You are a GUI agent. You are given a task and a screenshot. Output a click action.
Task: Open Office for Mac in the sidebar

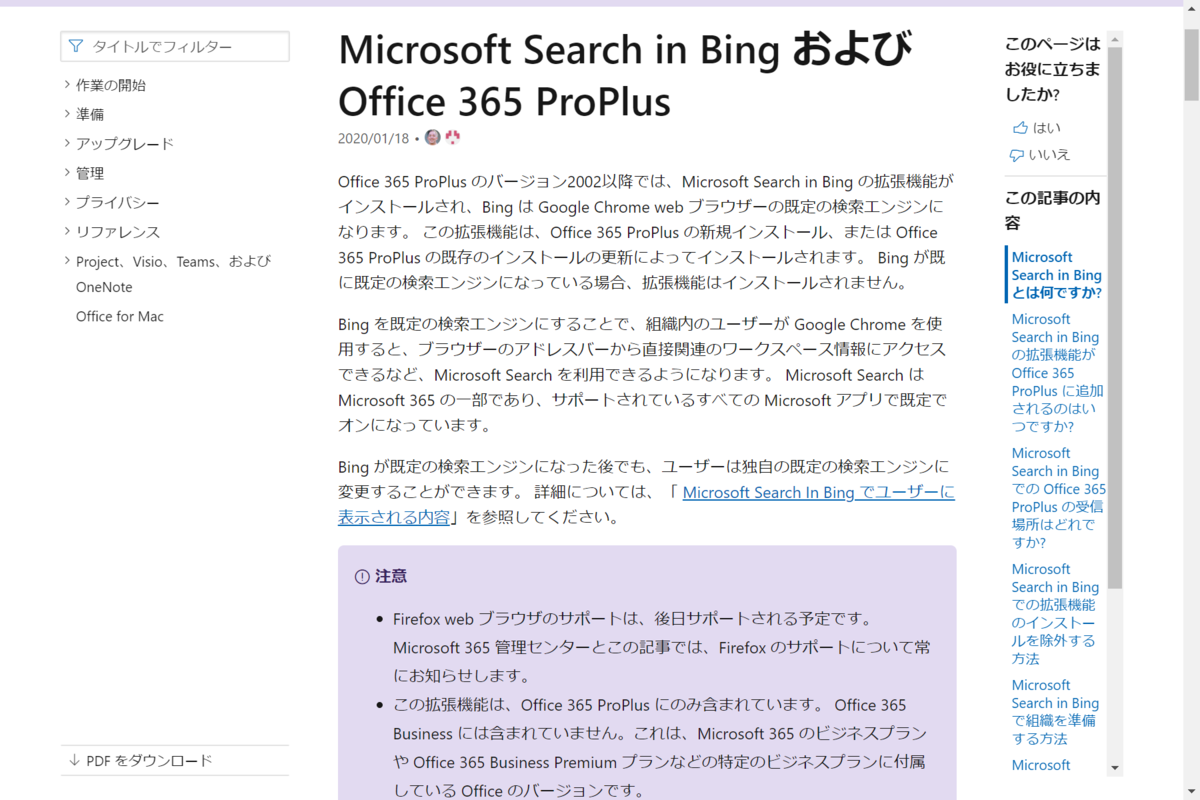[x=120, y=316]
